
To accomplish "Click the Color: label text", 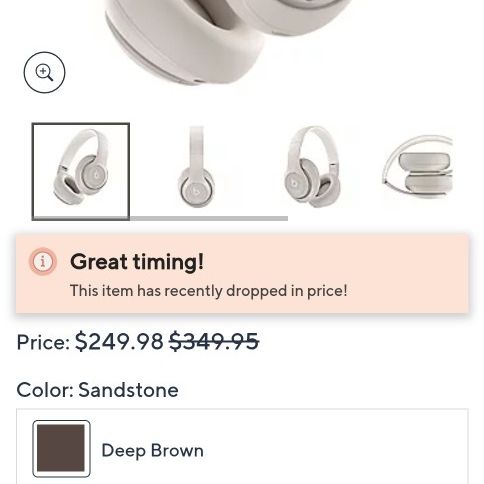I will click(x=45, y=390).
